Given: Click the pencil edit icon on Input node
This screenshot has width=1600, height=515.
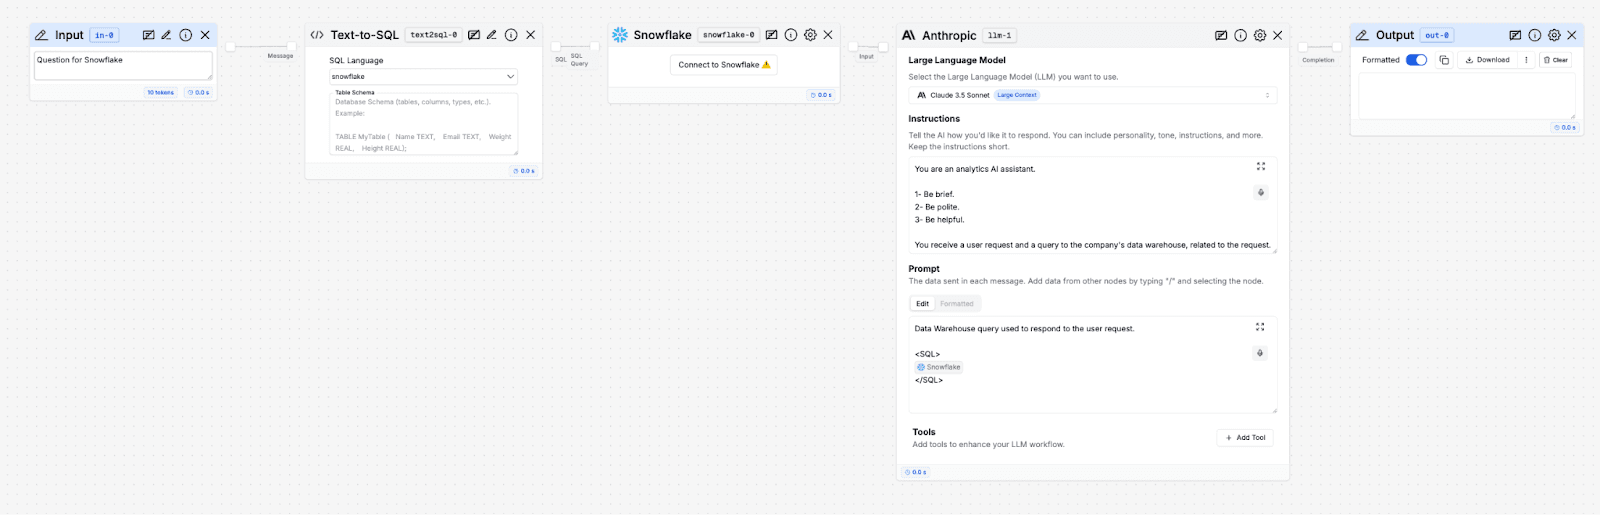Looking at the screenshot, I should click(166, 35).
